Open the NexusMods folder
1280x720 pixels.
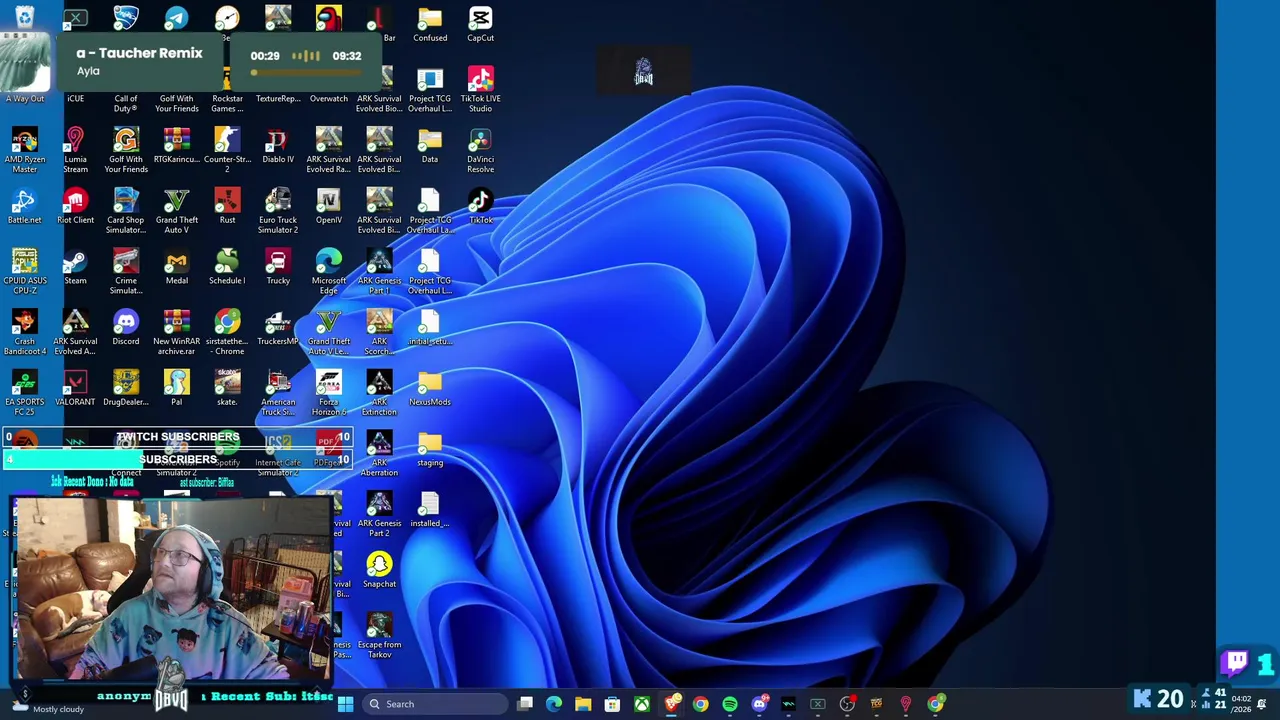tap(430, 388)
